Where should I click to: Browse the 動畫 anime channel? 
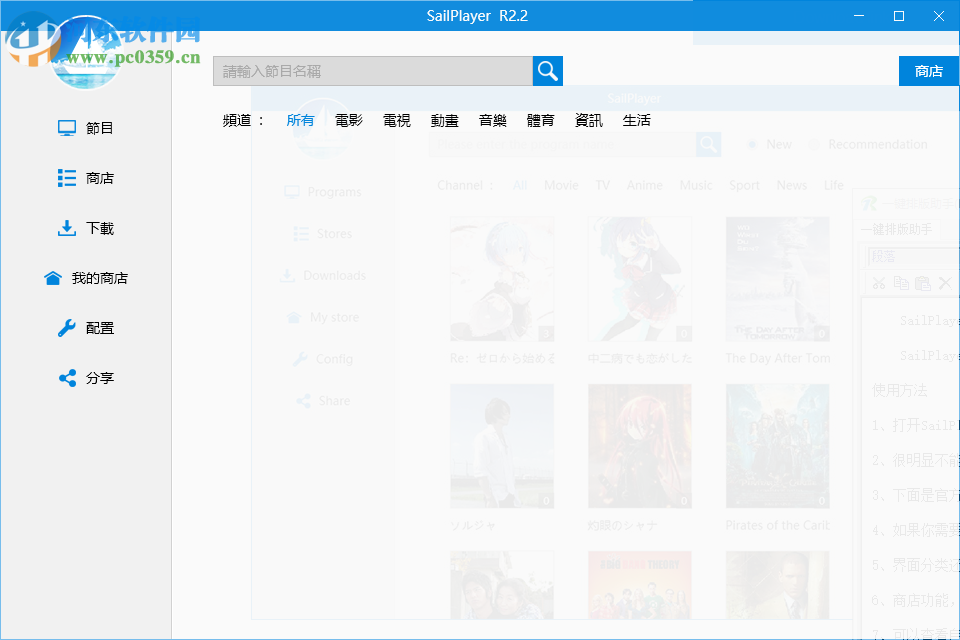(x=444, y=120)
